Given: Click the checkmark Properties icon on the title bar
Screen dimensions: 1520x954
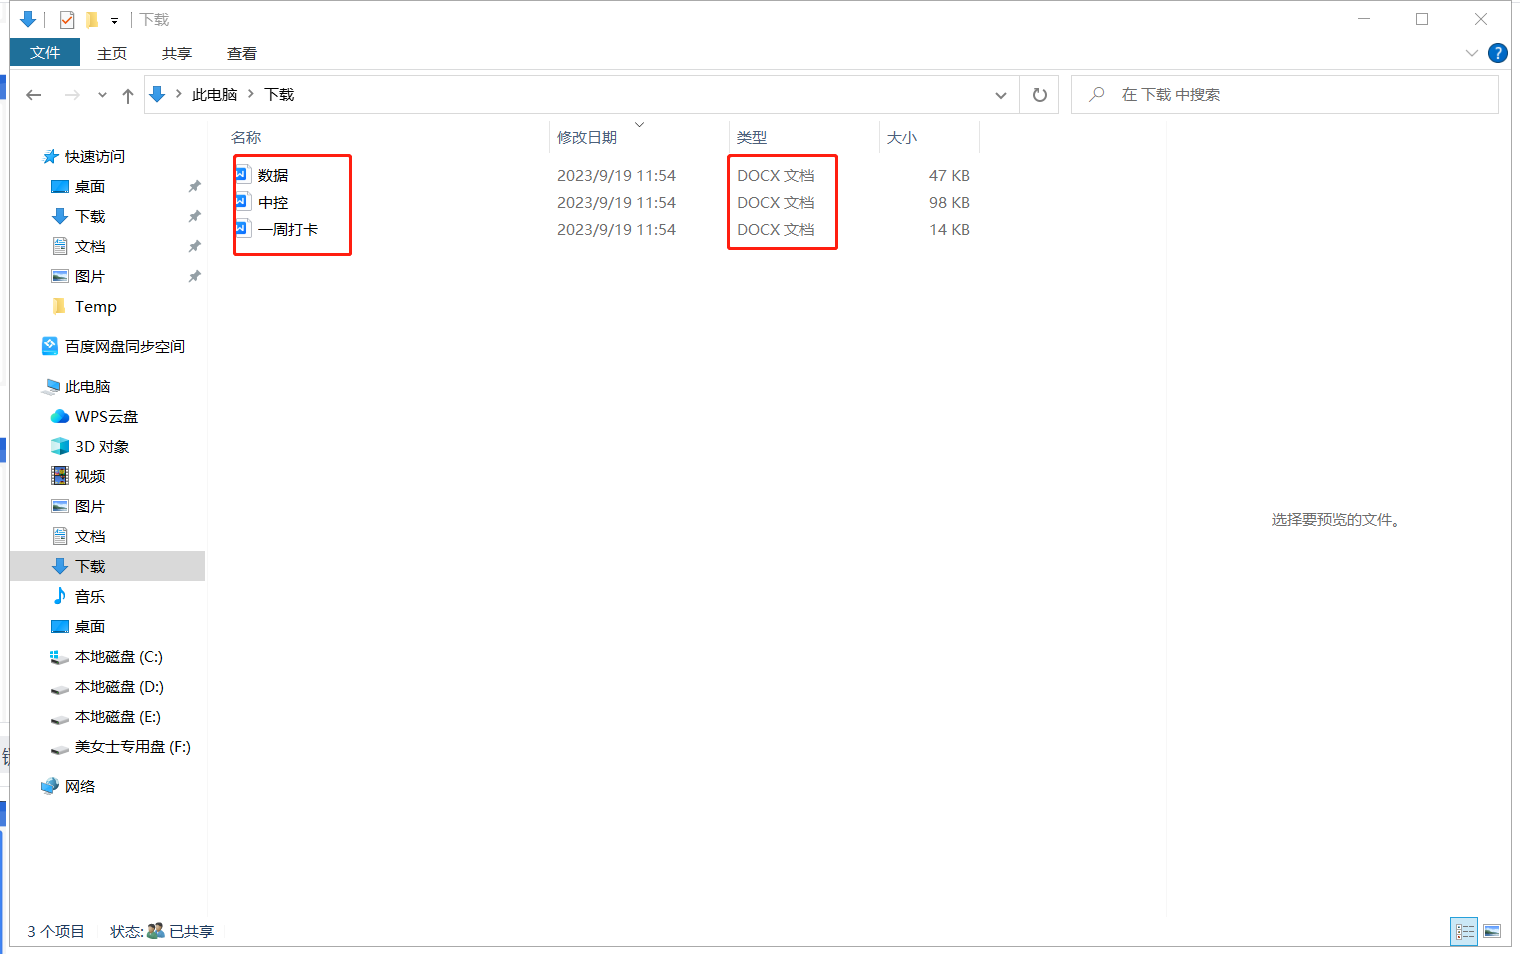Looking at the screenshot, I should tap(66, 19).
